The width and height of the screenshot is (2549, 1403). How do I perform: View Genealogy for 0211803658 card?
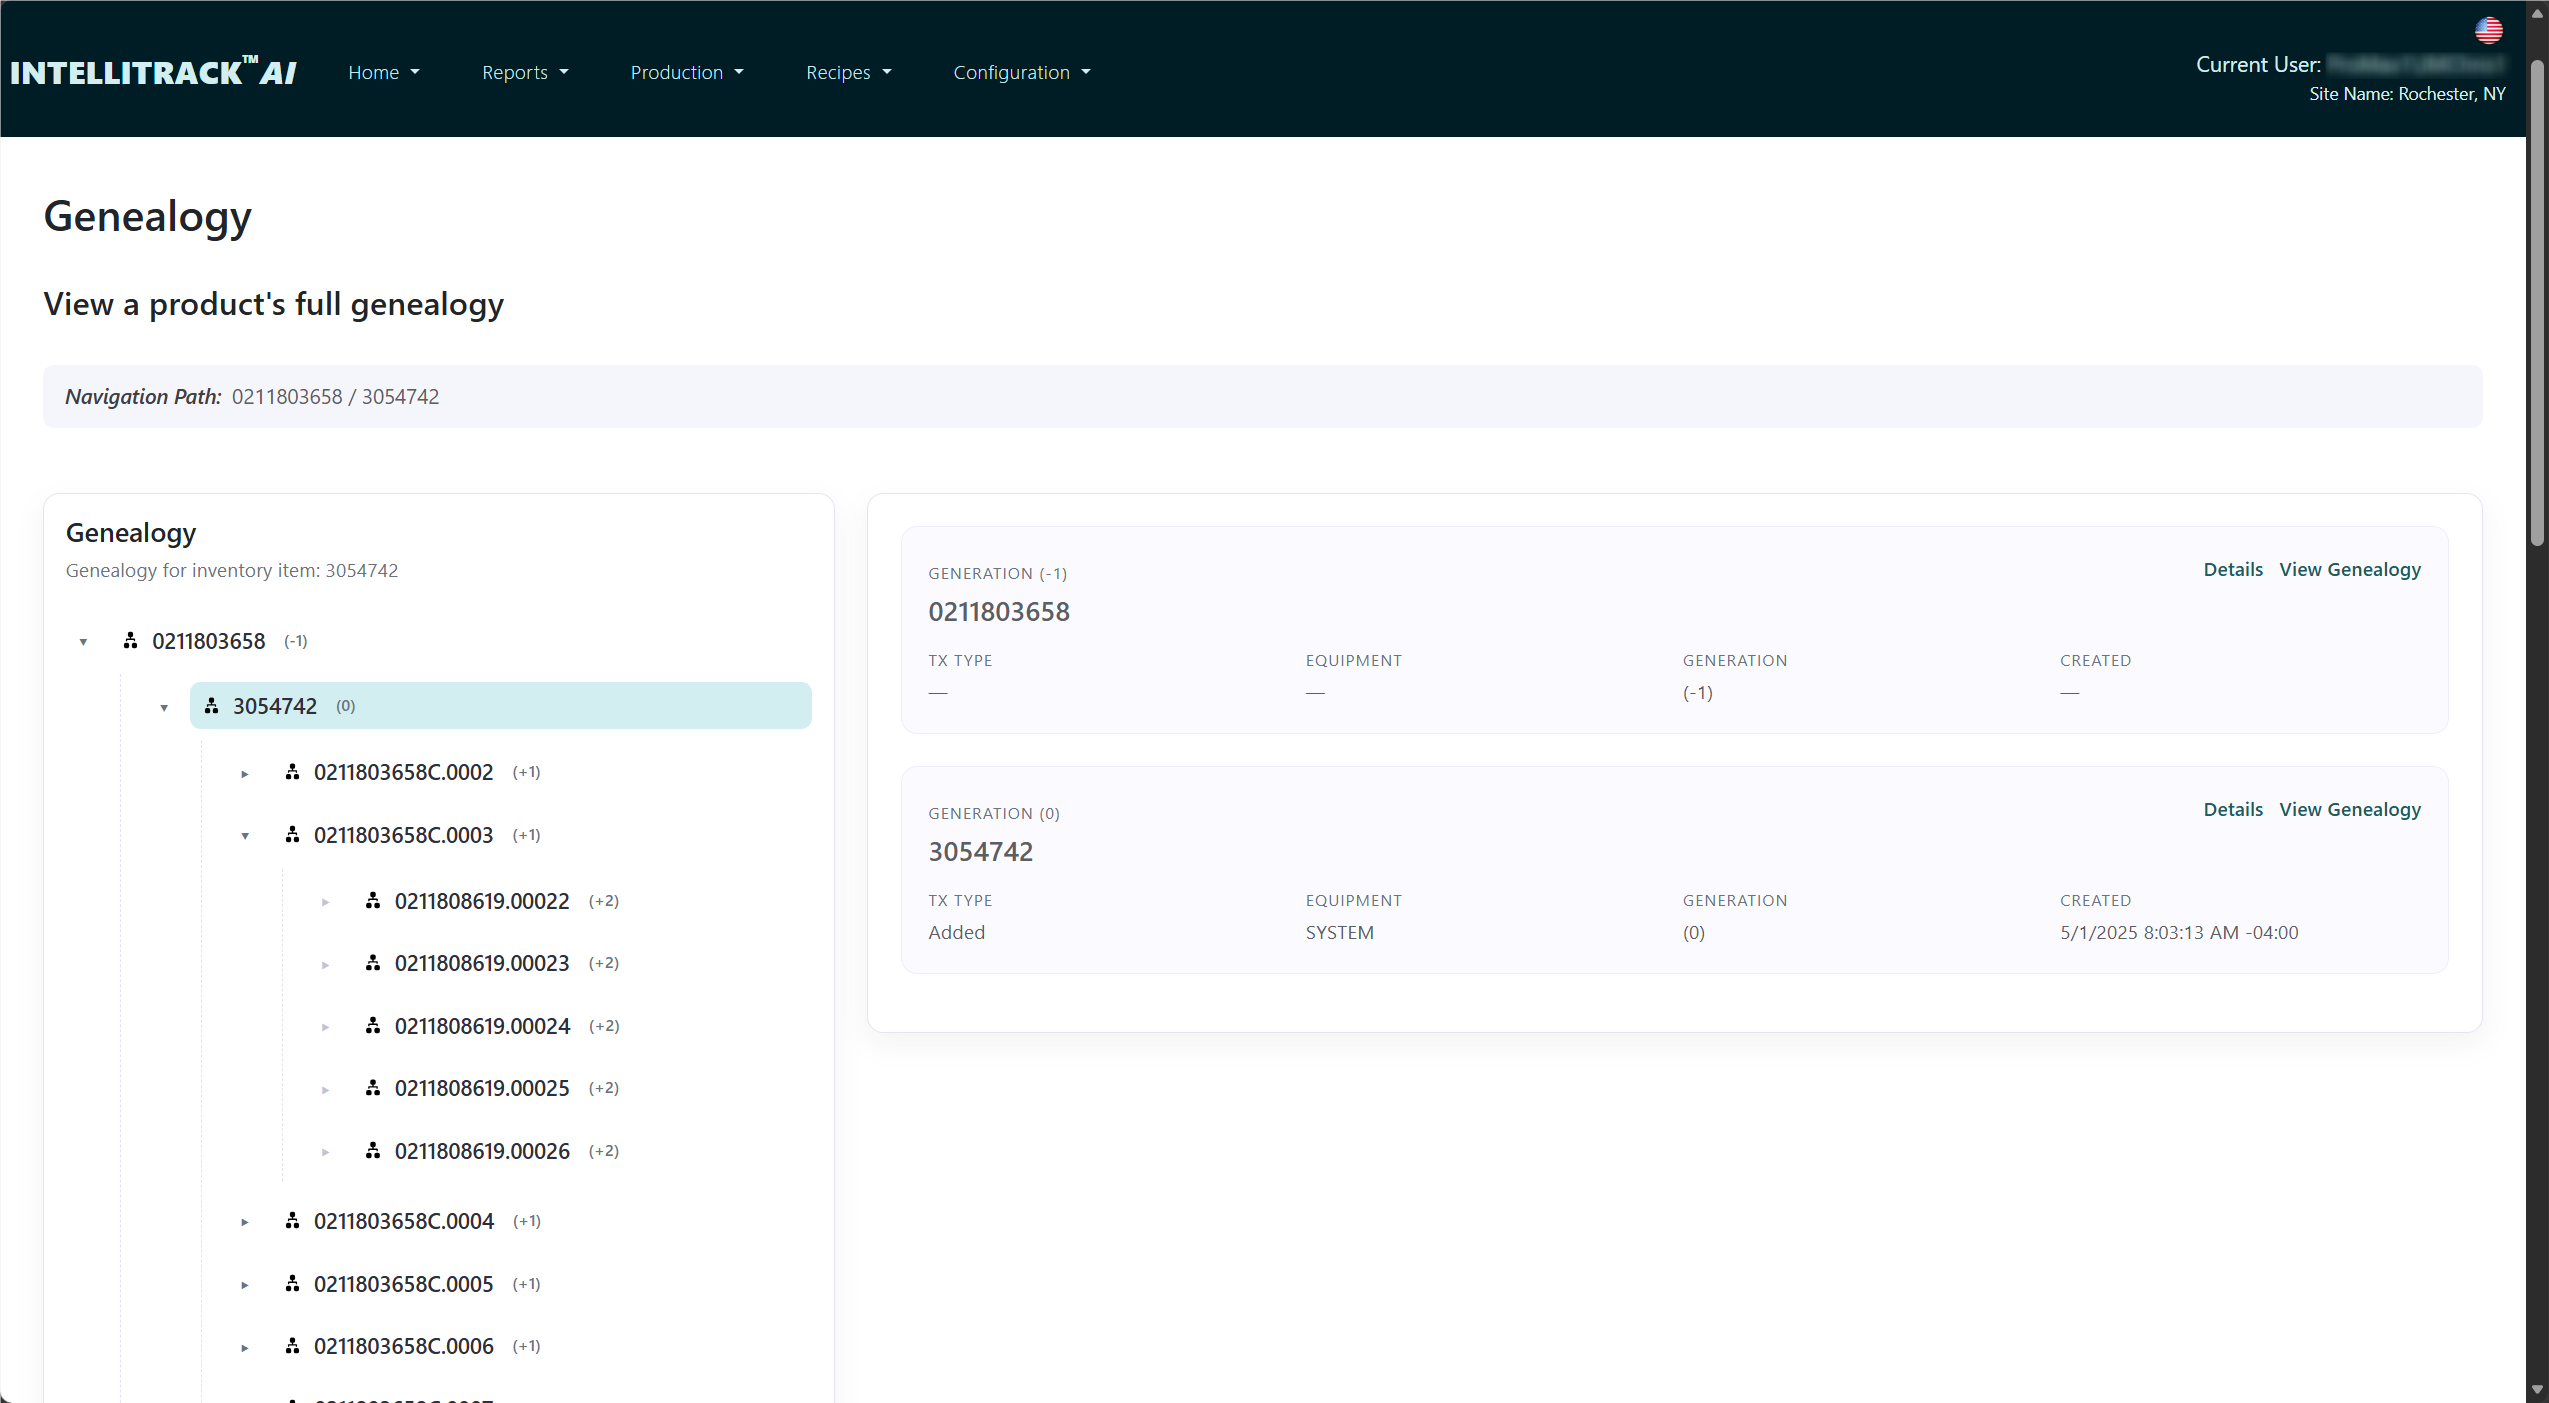[x=2350, y=569]
